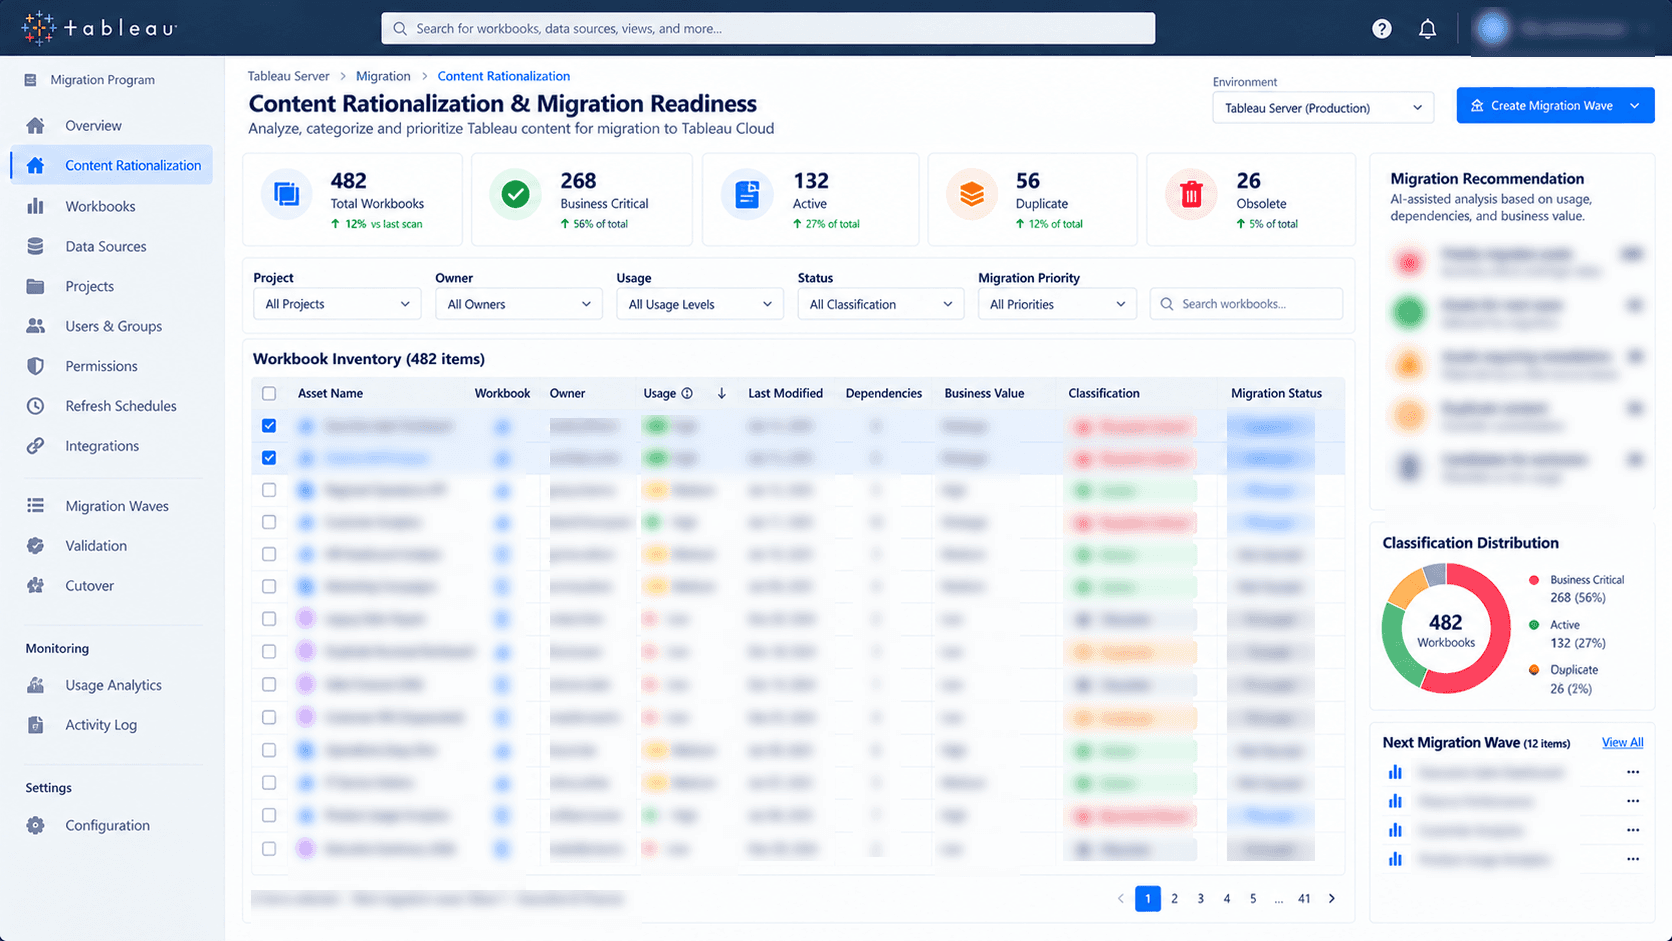Click the Obsolete trash can icon
The image size is (1672, 941).
(x=1190, y=195)
